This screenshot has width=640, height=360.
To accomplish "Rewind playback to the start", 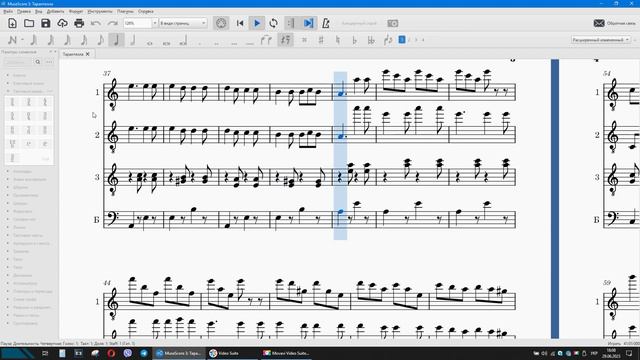I will (x=240, y=23).
